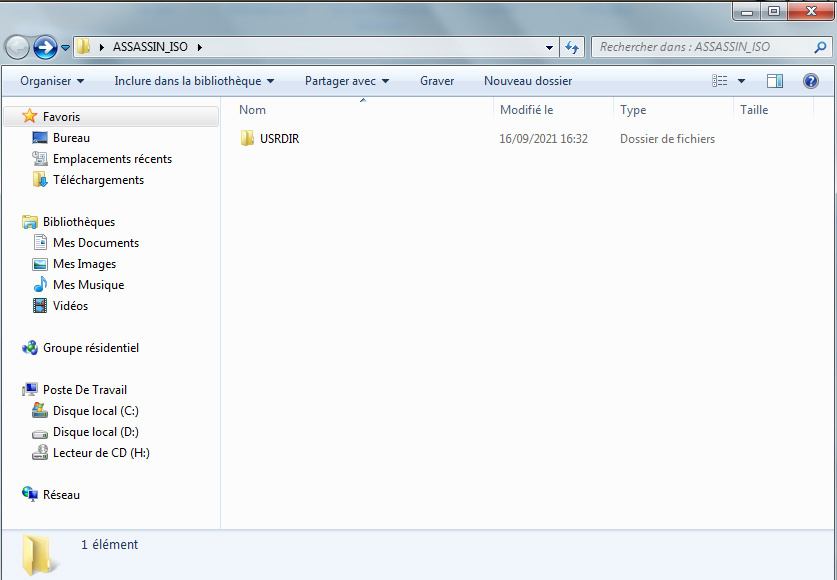Image resolution: width=837 pixels, height=580 pixels.
Task: Select Téléchargements in Favoris
Action: [x=98, y=180]
